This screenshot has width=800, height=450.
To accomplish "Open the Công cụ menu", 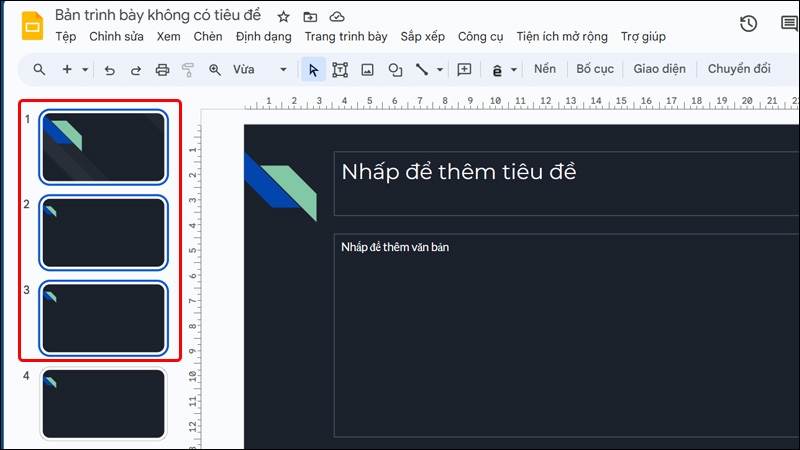I will (480, 37).
